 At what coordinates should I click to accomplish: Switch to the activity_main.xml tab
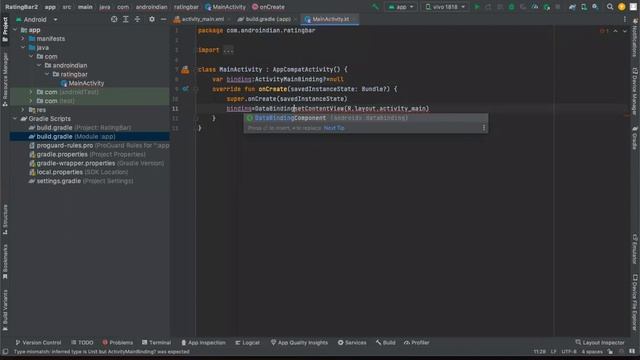tap(202, 19)
